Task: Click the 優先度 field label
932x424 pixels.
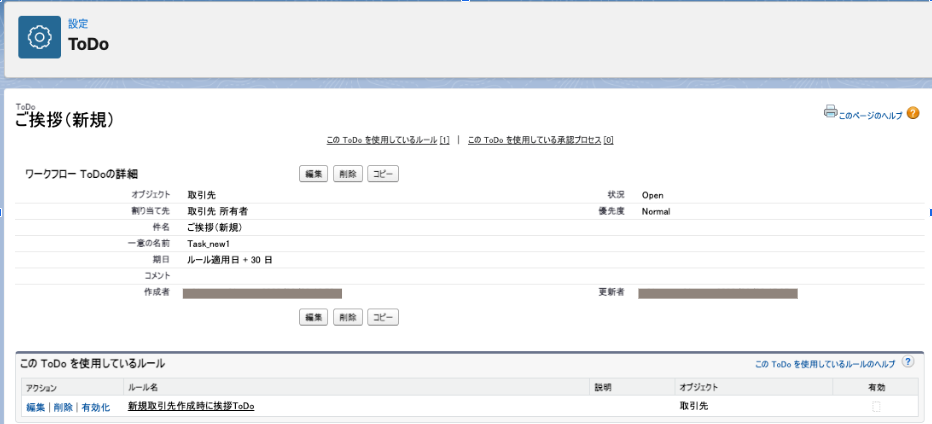Action: (x=612, y=211)
